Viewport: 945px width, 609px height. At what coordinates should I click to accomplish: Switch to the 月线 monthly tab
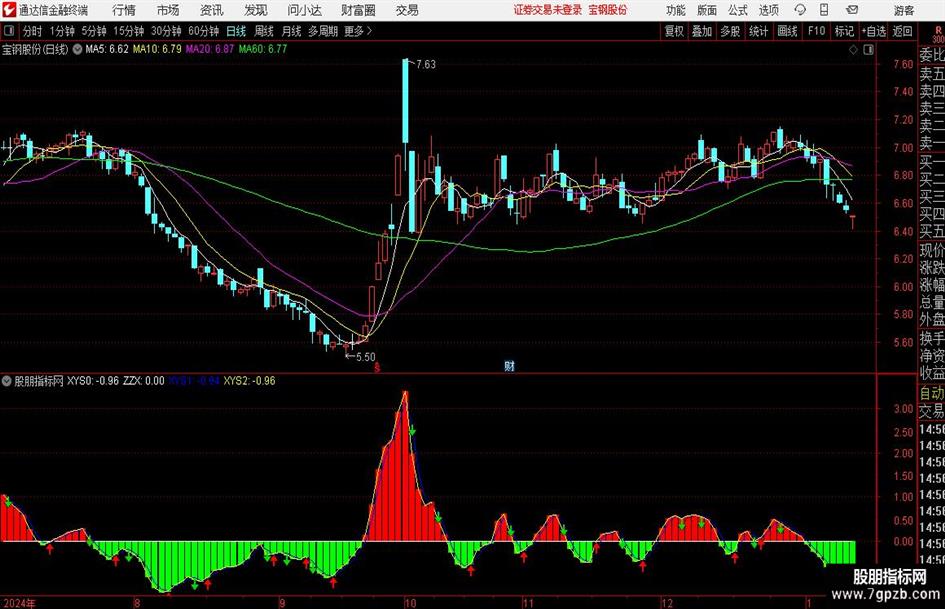(291, 31)
